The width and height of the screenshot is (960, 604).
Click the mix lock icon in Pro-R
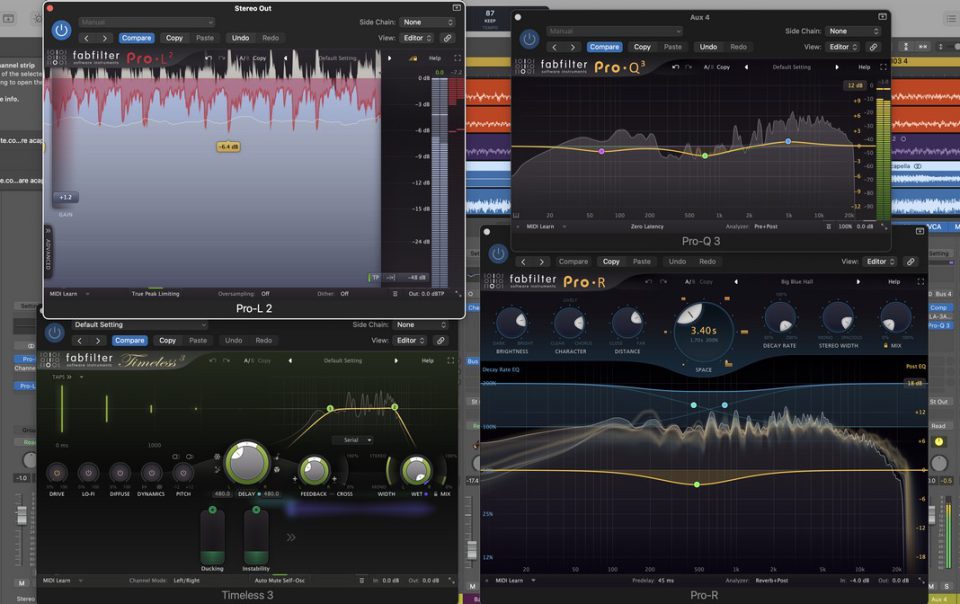(x=884, y=344)
